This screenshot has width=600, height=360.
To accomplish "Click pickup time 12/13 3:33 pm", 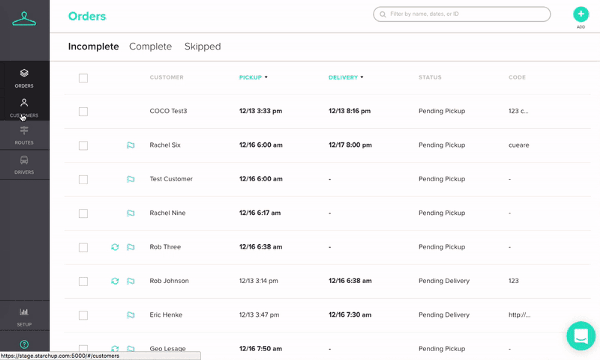I will (261, 111).
